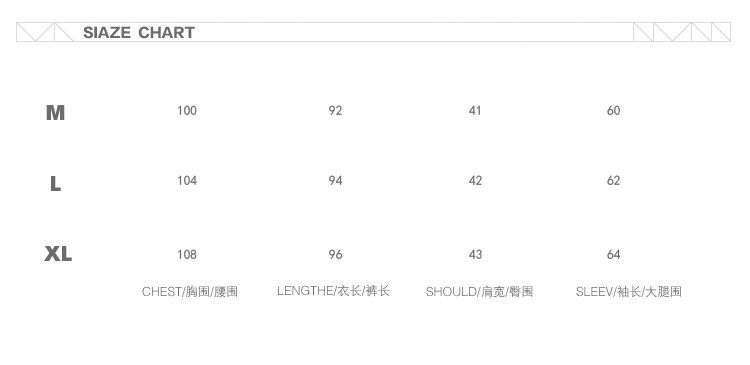Click the shoulder value 42 in L row
Image resolution: width=750 pixels, height=365 pixels.
(x=475, y=180)
